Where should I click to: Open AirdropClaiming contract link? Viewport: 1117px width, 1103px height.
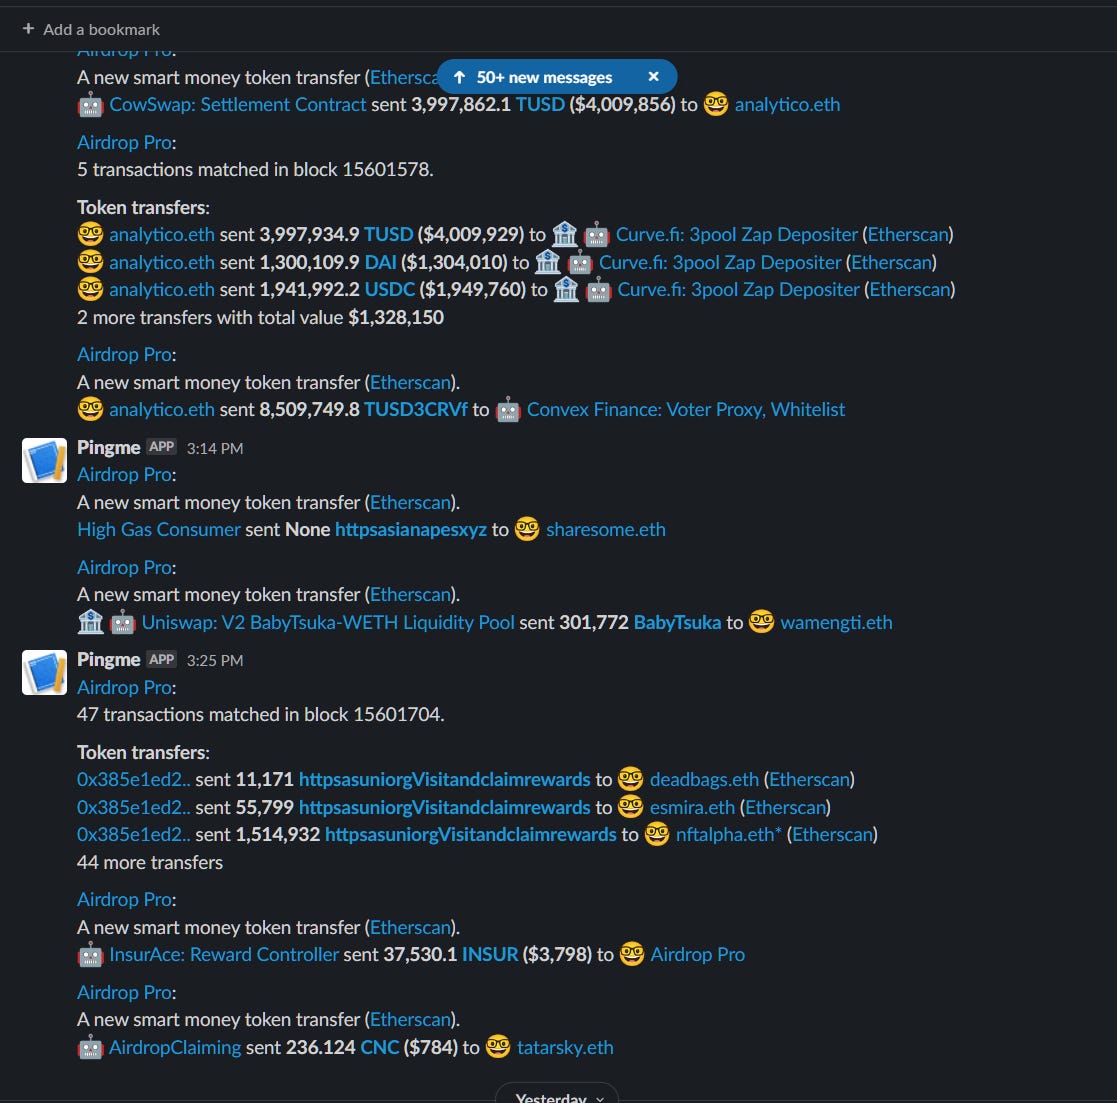coord(175,1047)
